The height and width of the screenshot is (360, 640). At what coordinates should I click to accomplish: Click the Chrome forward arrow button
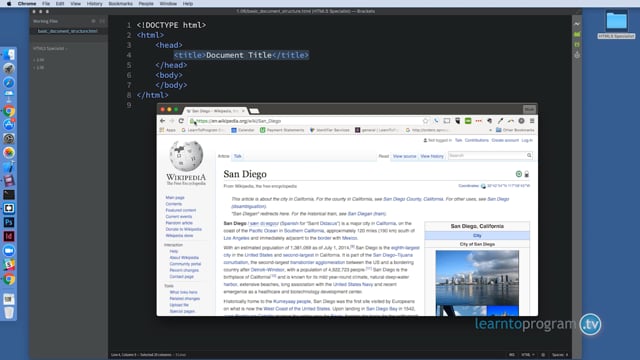coord(171,121)
